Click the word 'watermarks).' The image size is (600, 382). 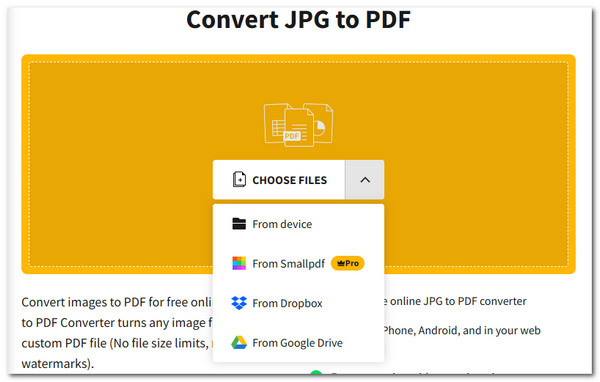[x=58, y=363]
